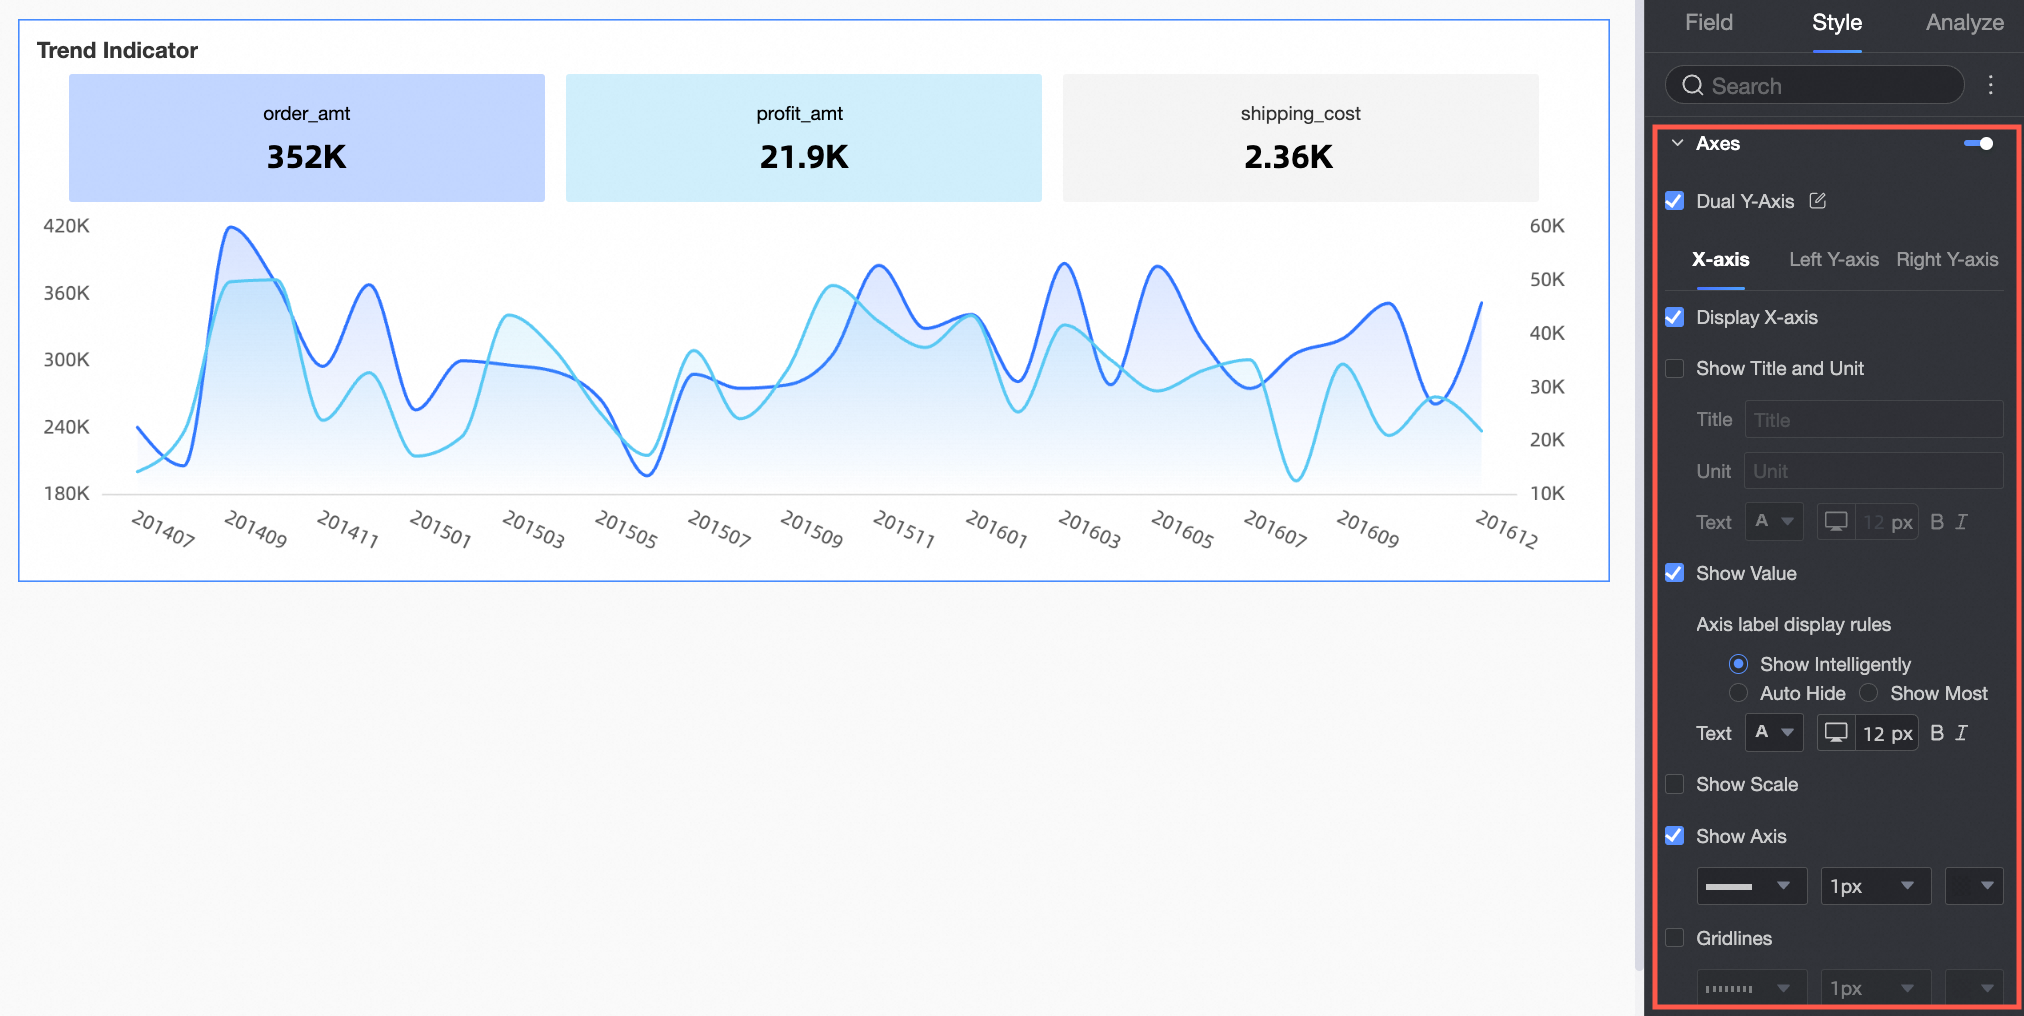2024x1016 pixels.
Task: Click the 60K right axis value
Action: pyautogui.click(x=1547, y=226)
